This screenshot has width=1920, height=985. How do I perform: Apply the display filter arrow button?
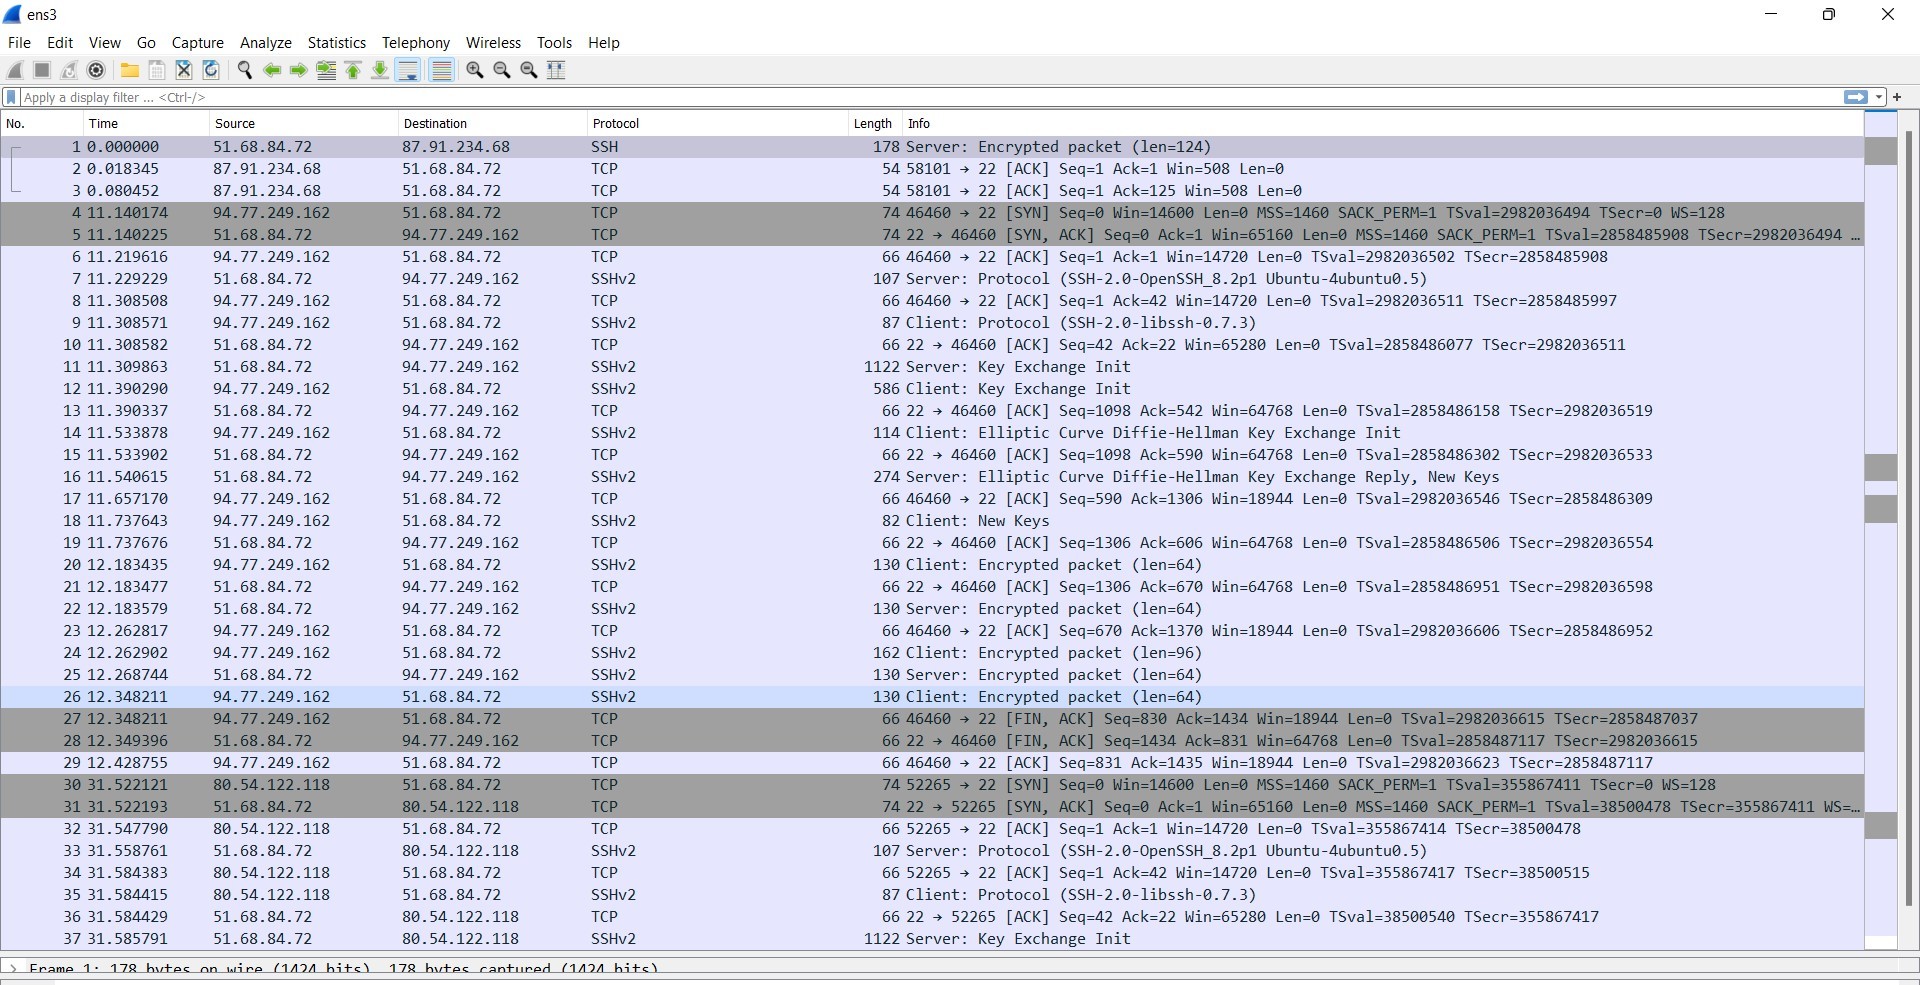[x=1855, y=97]
